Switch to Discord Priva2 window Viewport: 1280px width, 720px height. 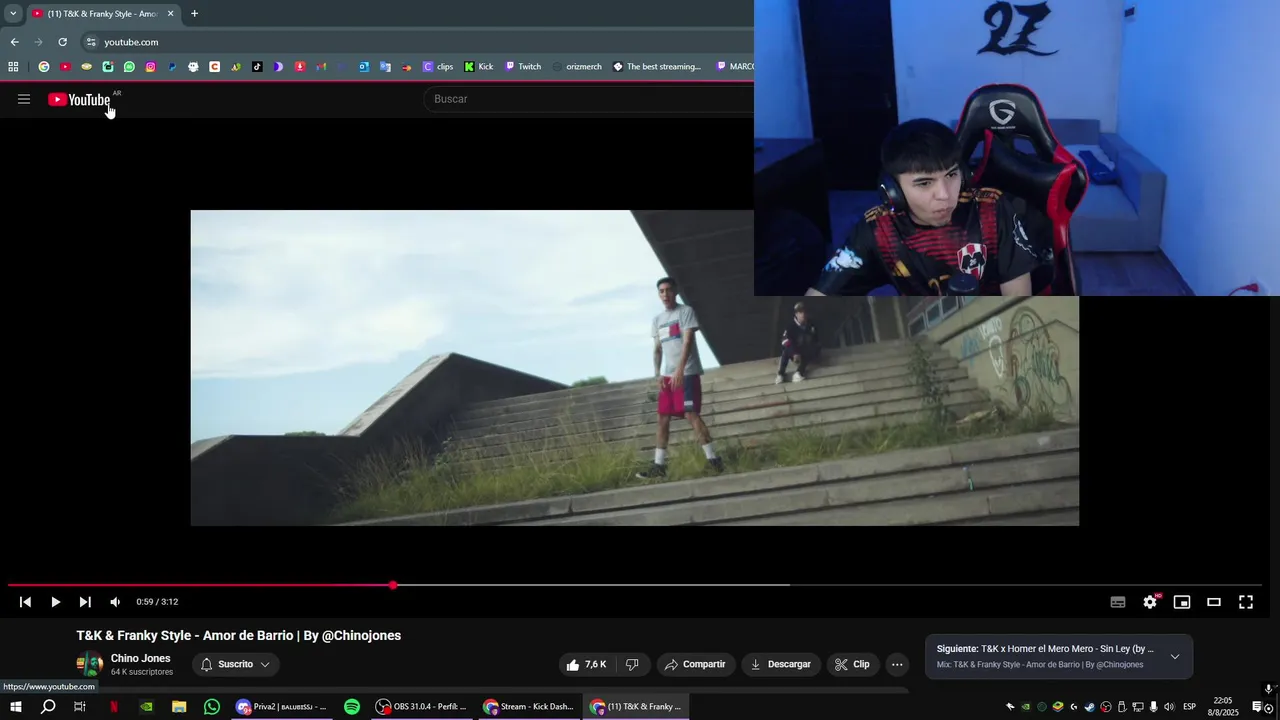pyautogui.click(x=281, y=707)
